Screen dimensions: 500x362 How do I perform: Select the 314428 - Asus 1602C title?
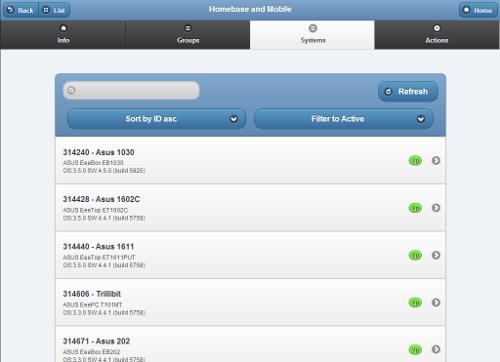pos(101,199)
